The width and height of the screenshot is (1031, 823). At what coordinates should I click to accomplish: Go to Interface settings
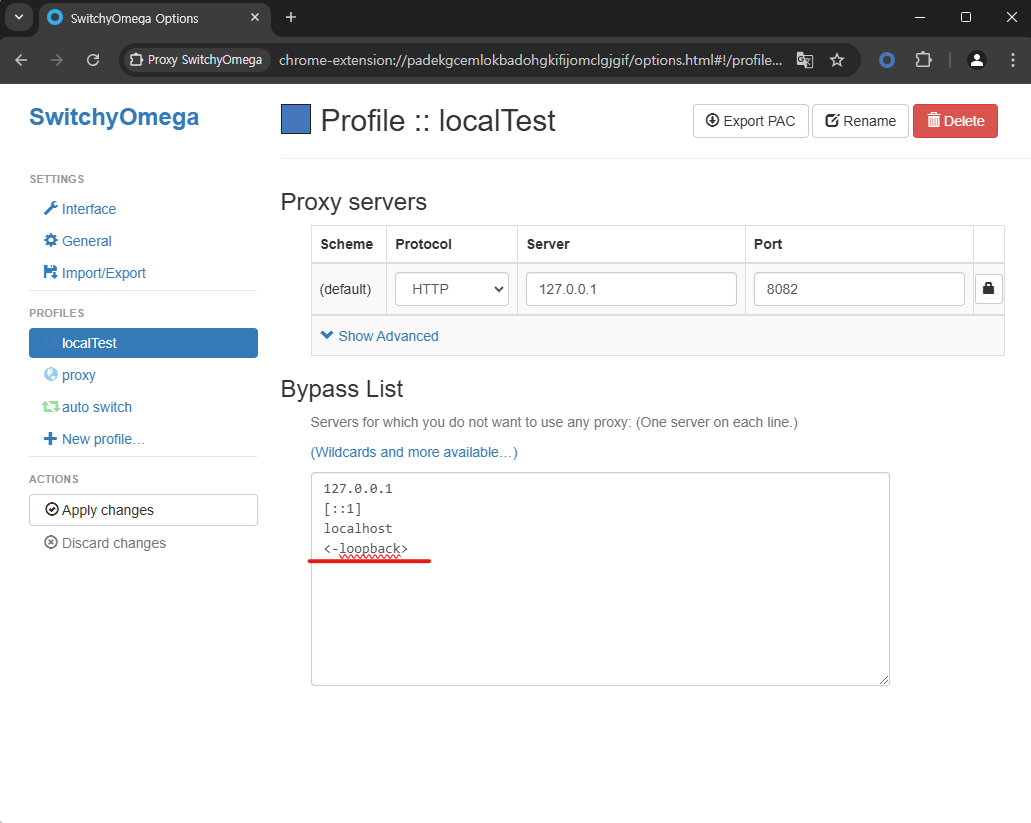tap(88, 209)
